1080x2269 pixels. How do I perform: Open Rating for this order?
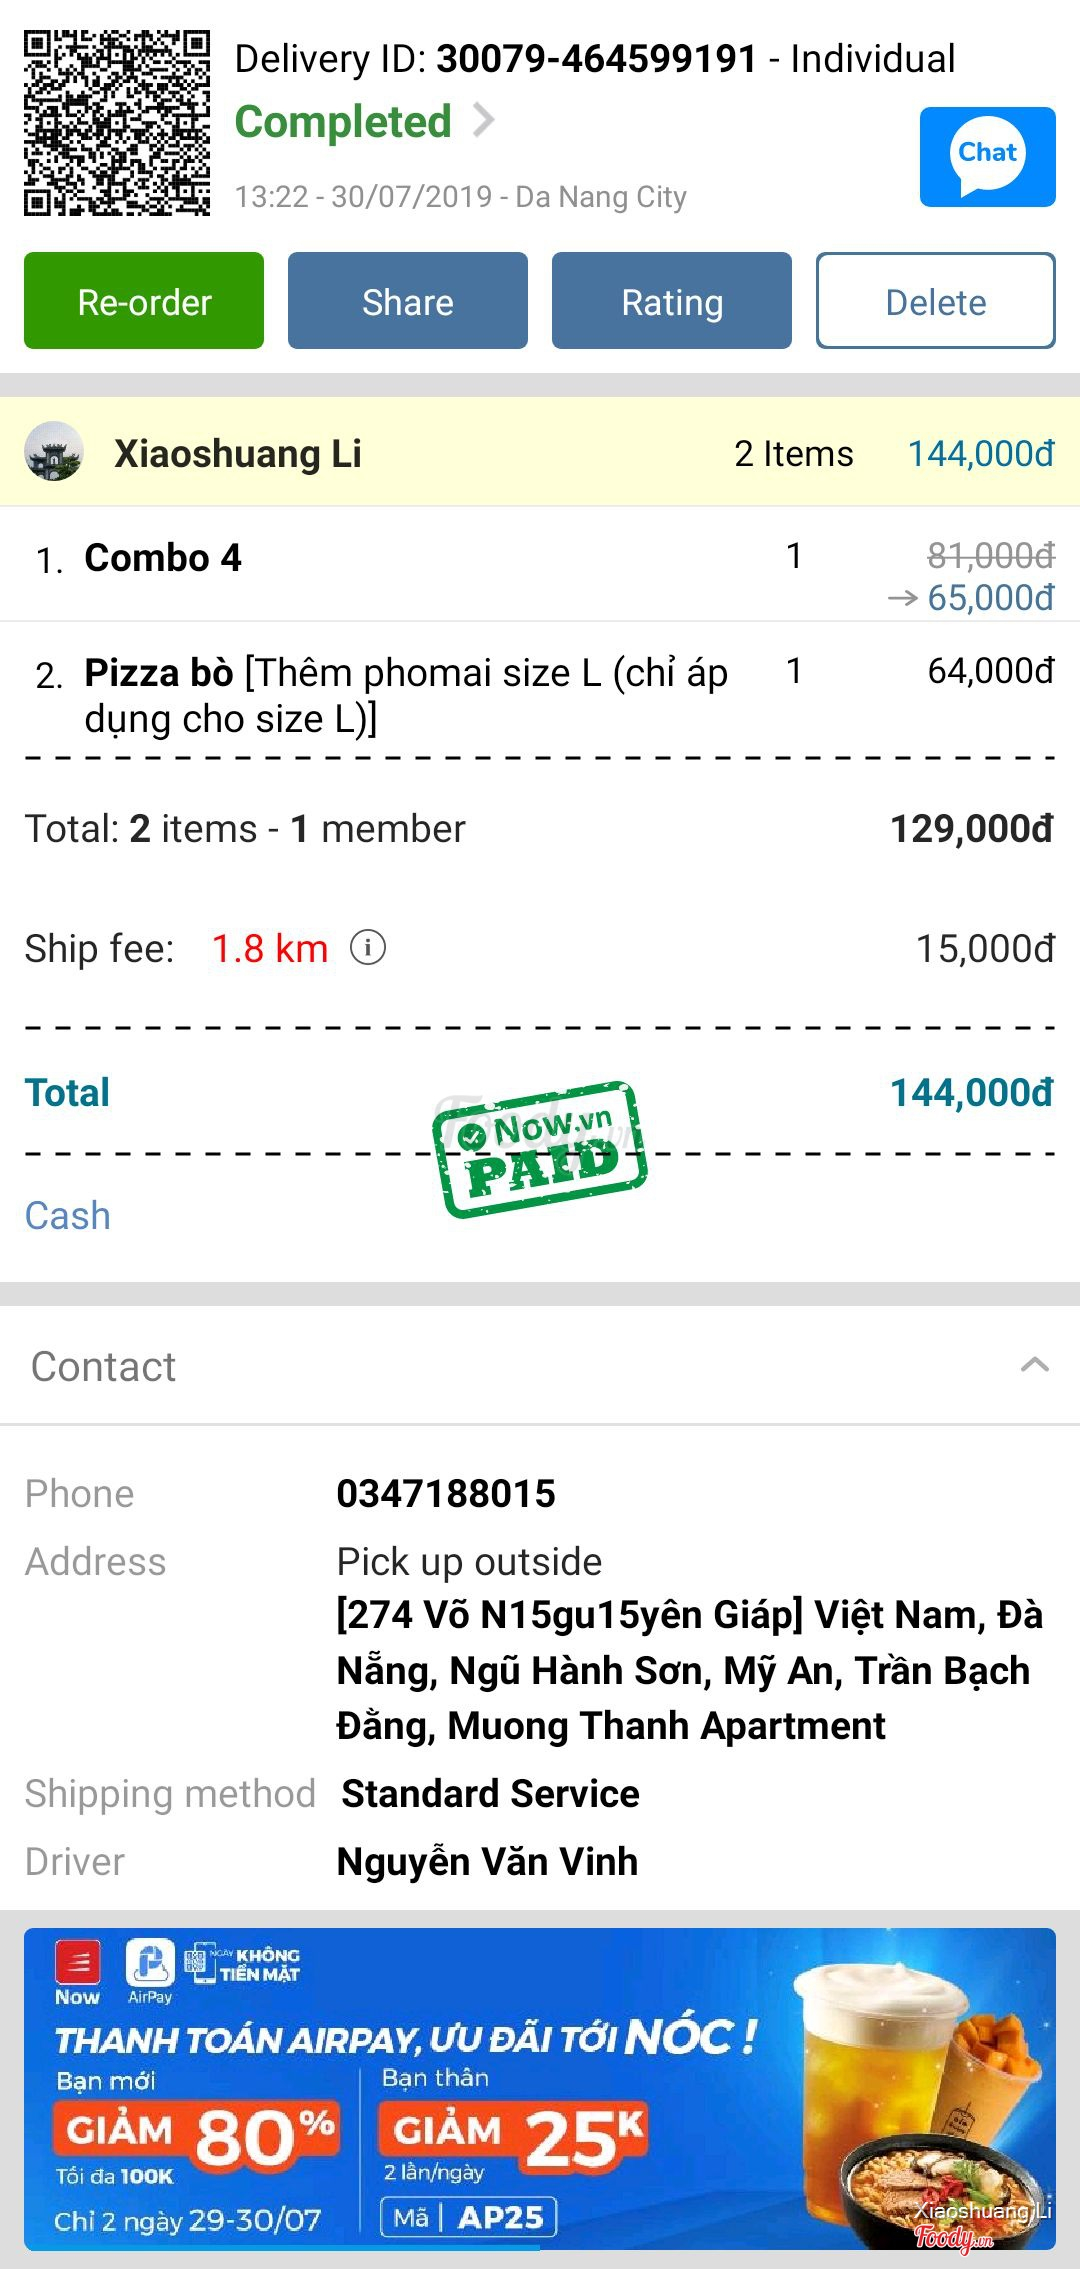pyautogui.click(x=672, y=301)
